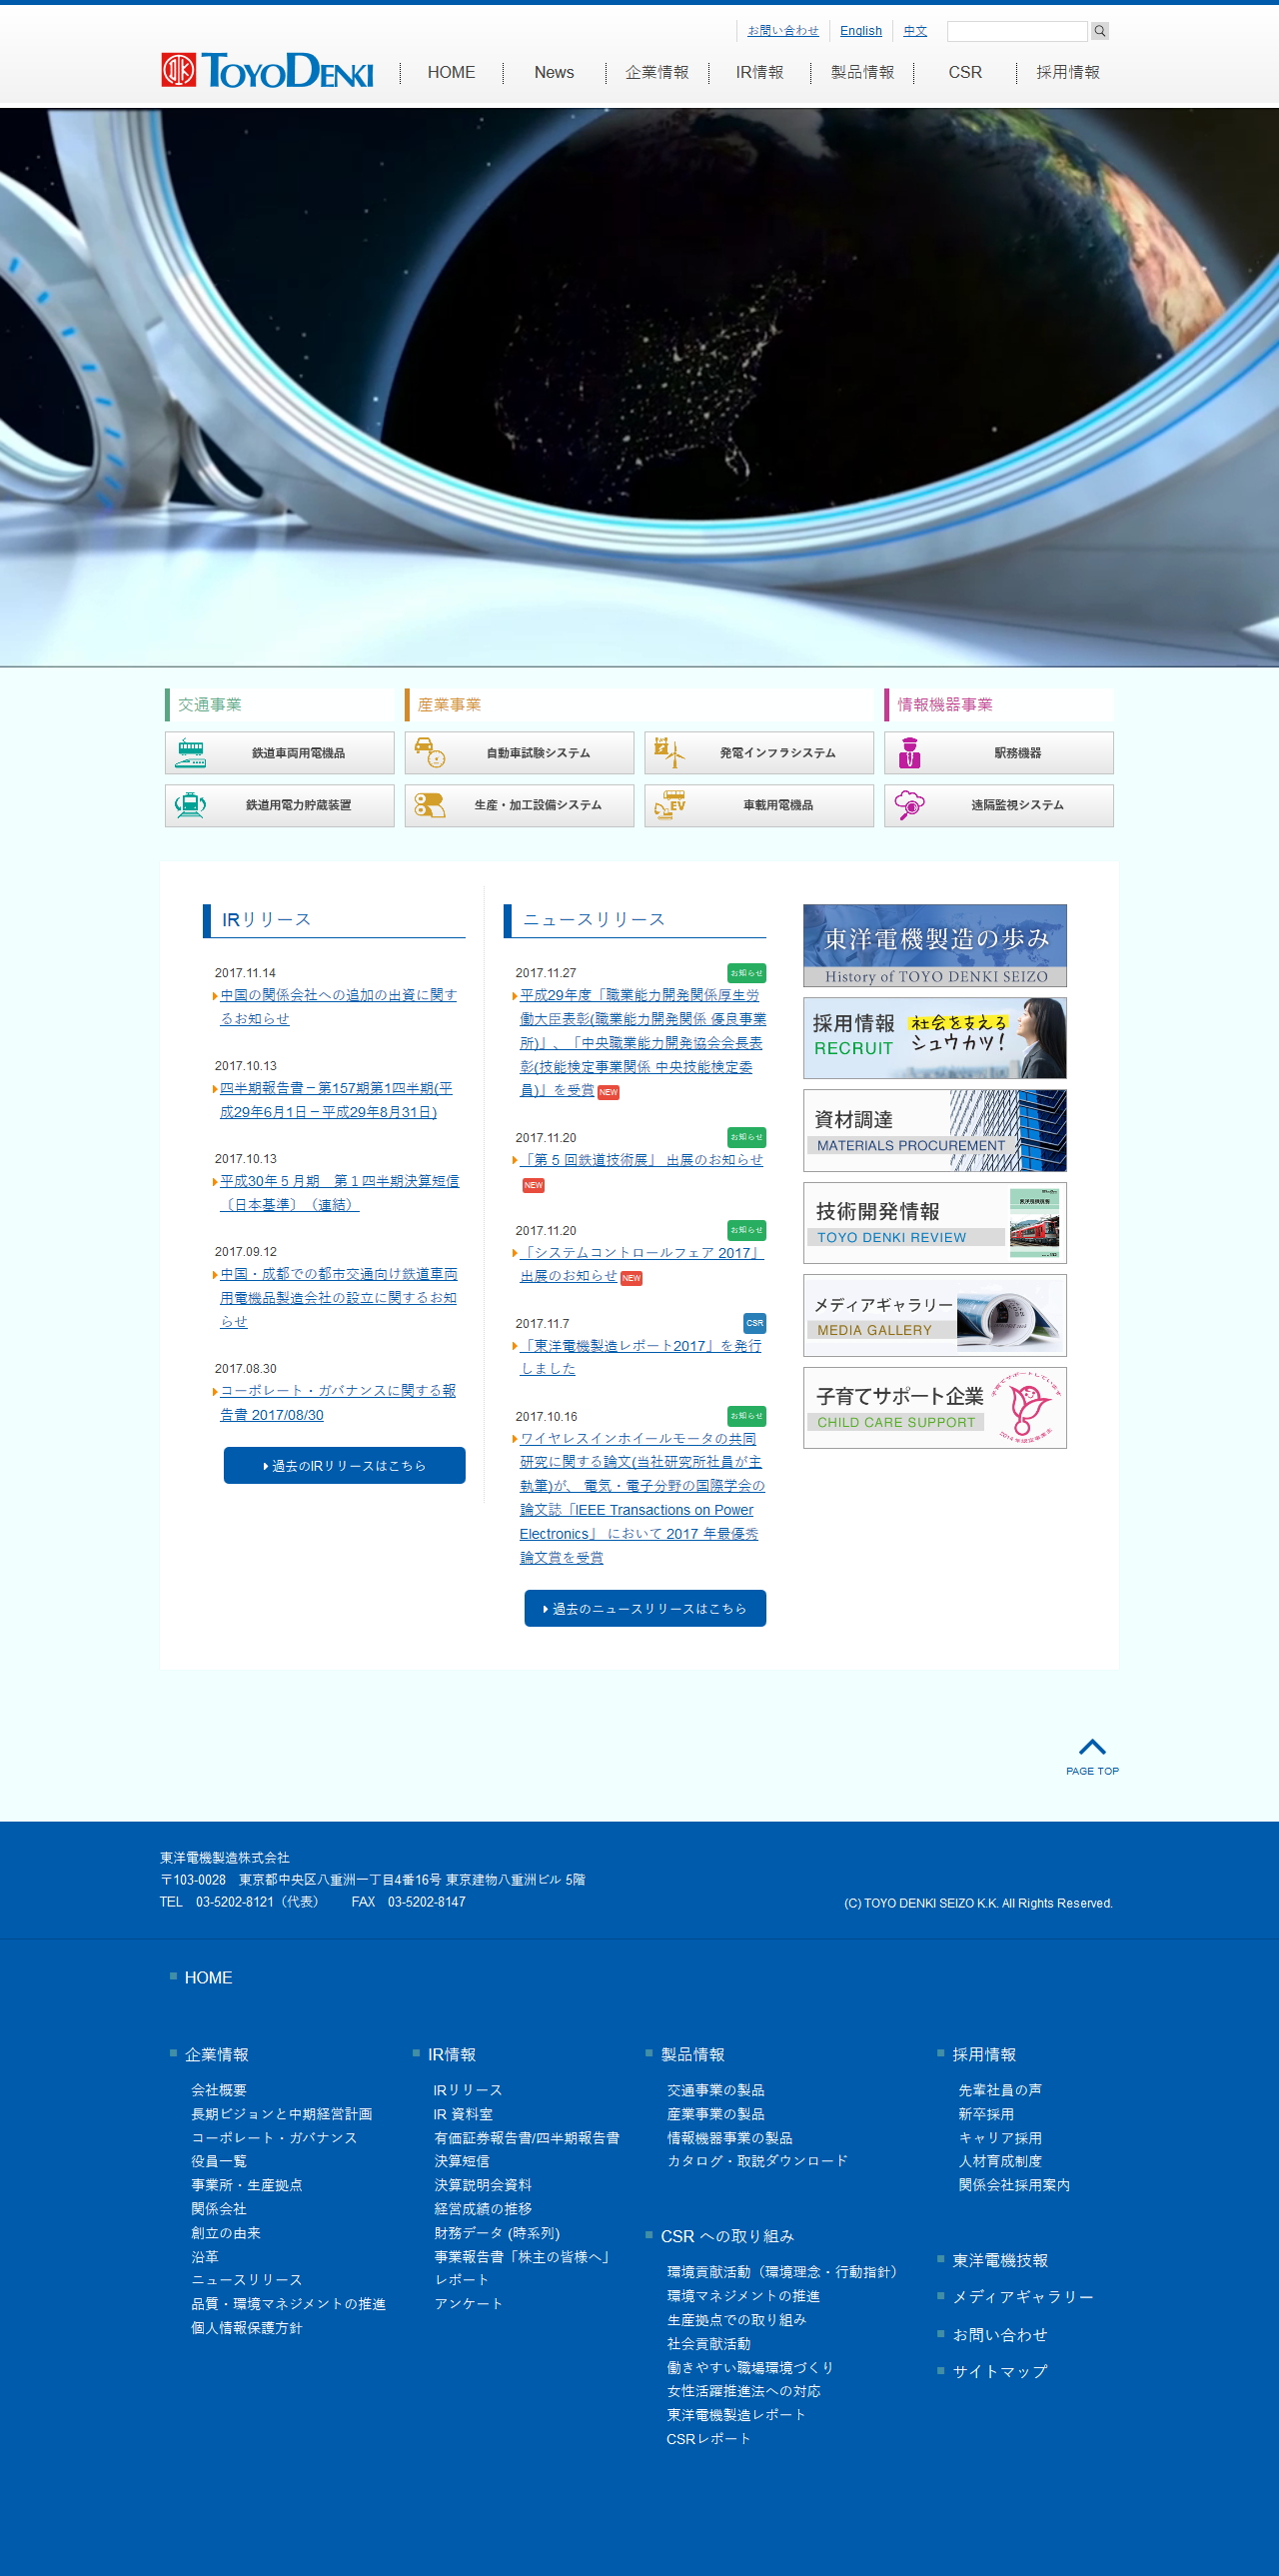This screenshot has height=2576, width=1279.
Task: Open 企業情報 in top navigation
Action: pos(657,72)
